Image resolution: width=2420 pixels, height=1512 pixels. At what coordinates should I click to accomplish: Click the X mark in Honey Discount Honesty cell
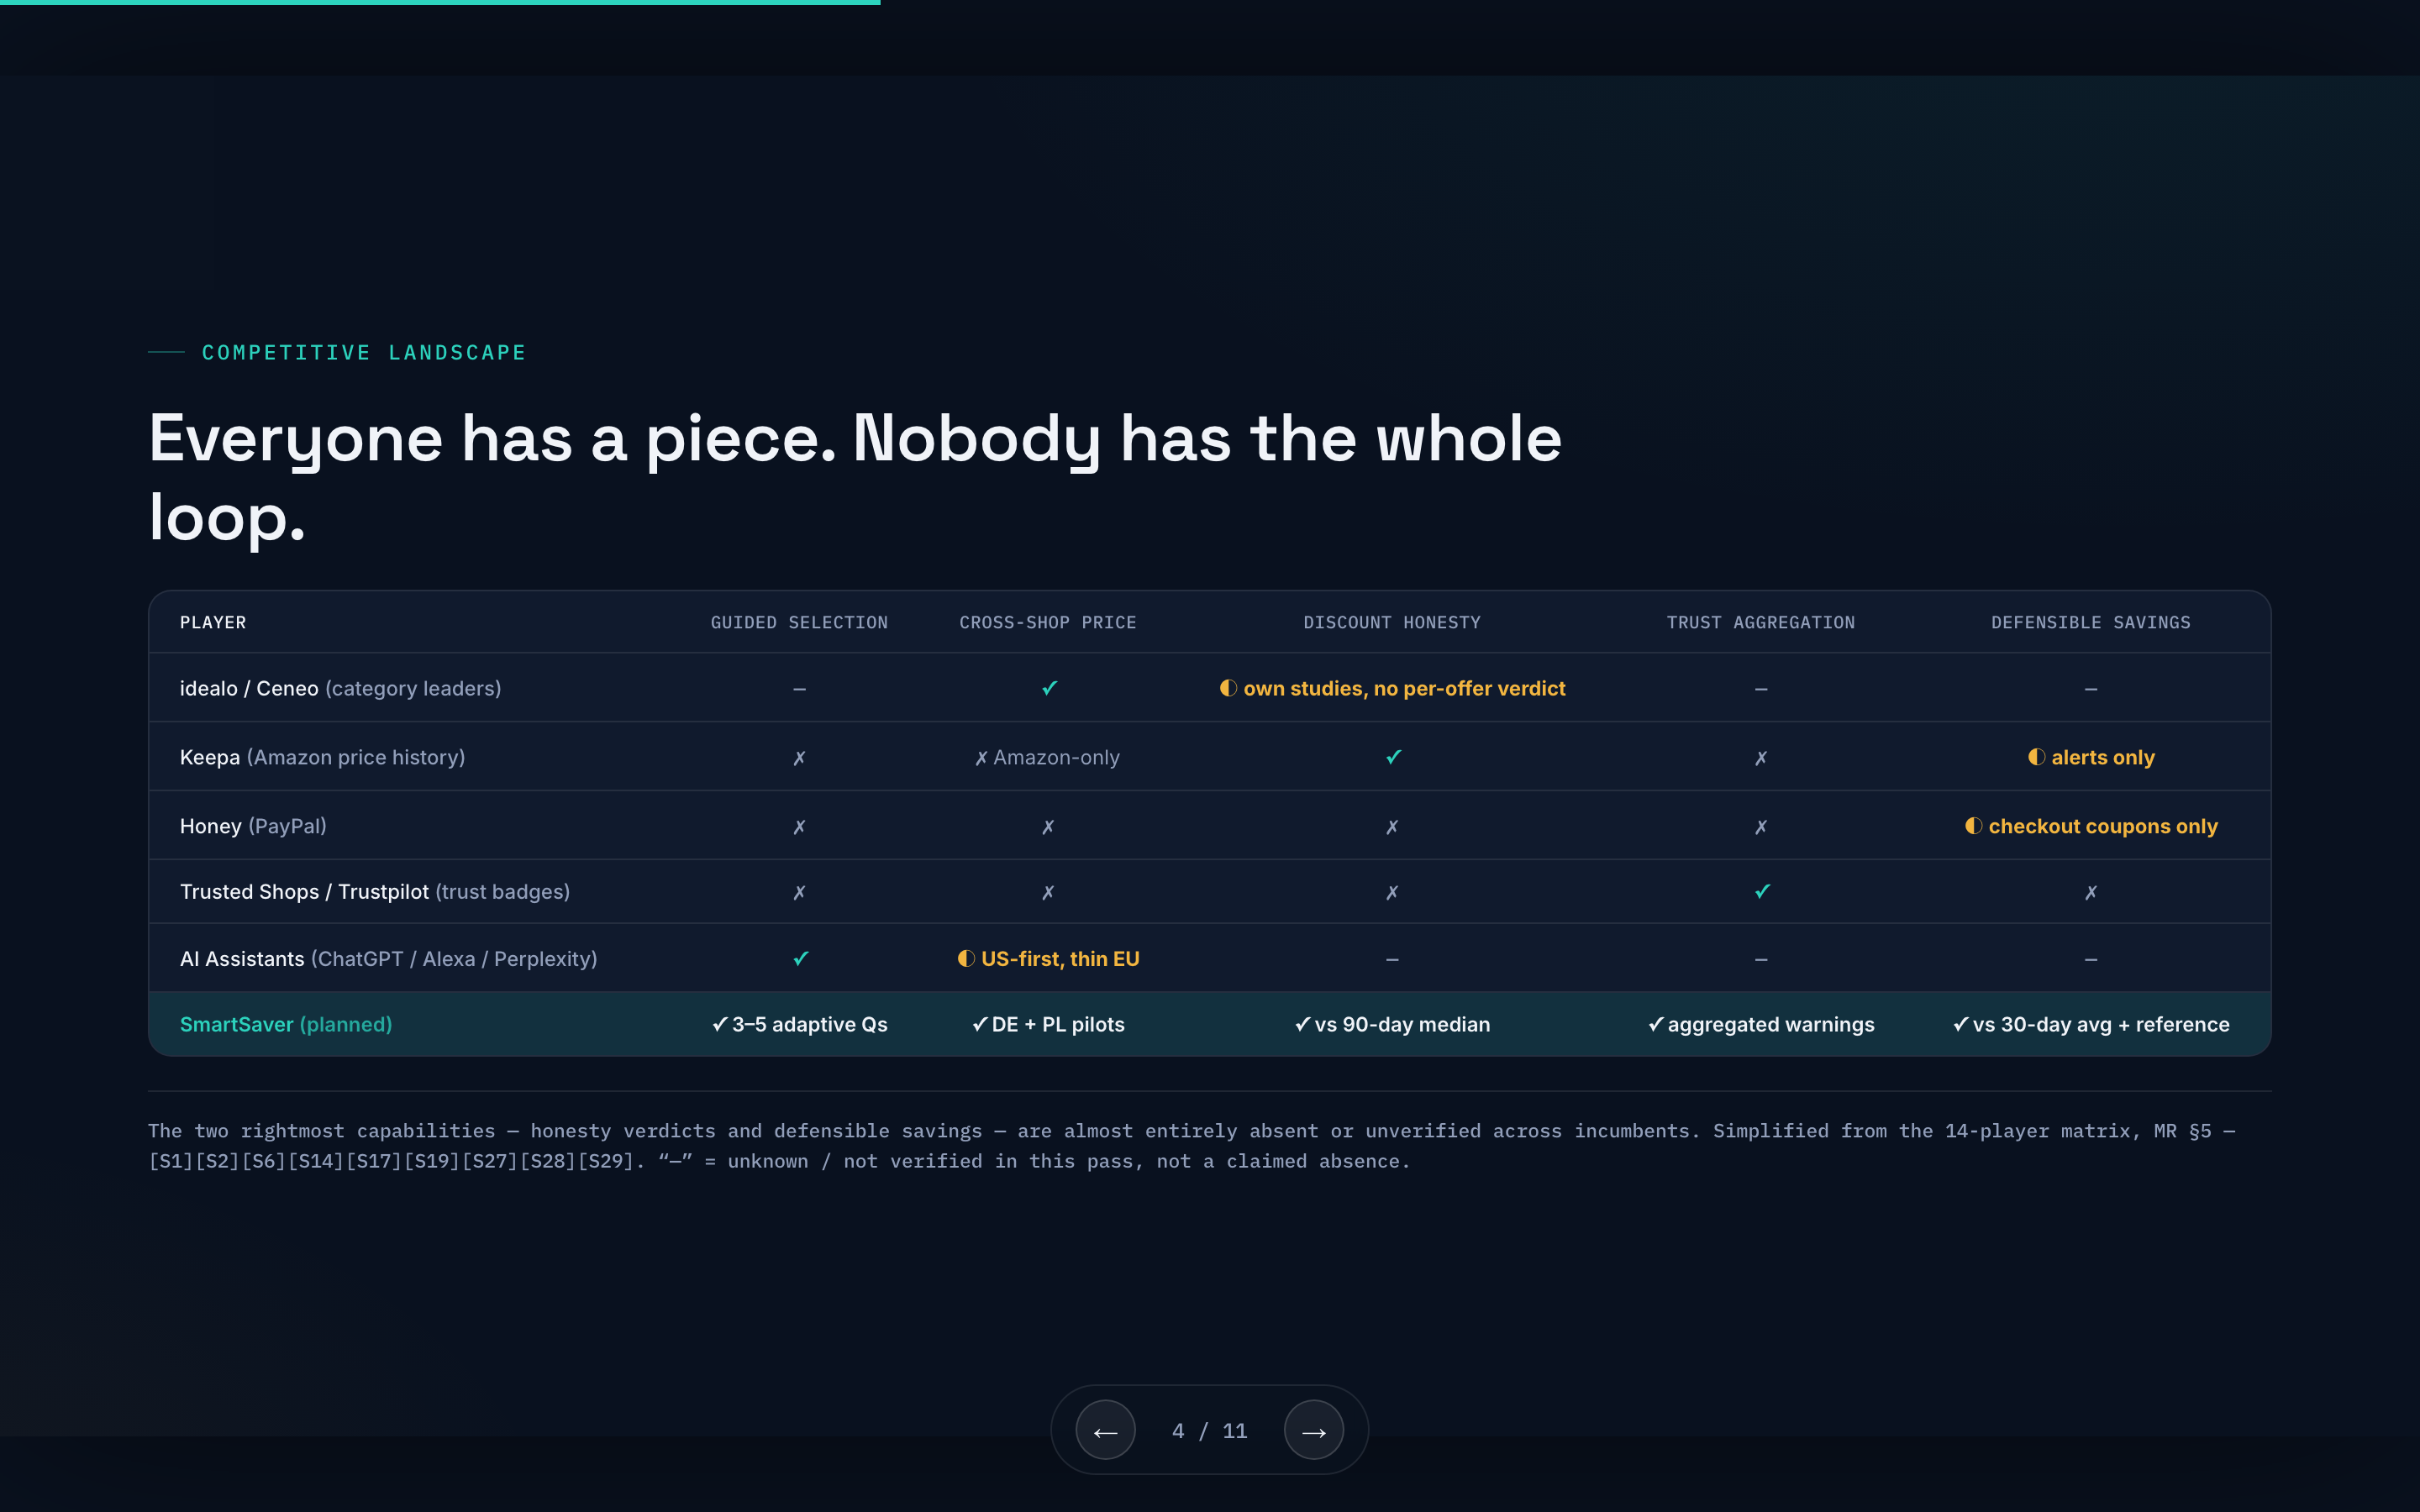click(1392, 827)
